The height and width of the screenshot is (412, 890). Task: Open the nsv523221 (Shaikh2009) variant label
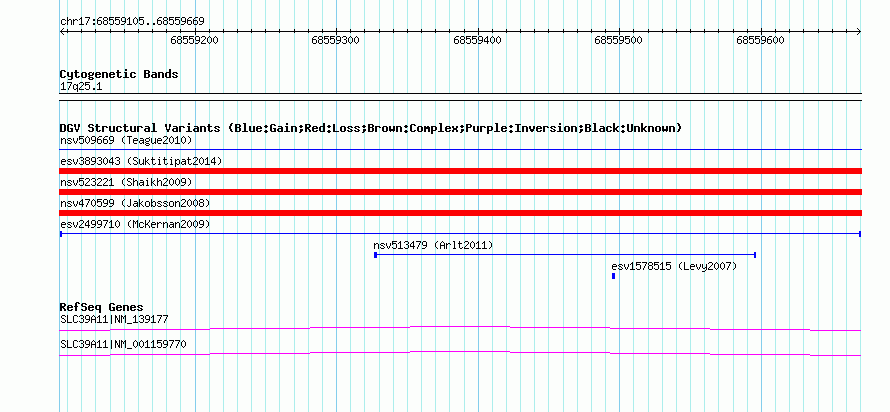[126, 182]
